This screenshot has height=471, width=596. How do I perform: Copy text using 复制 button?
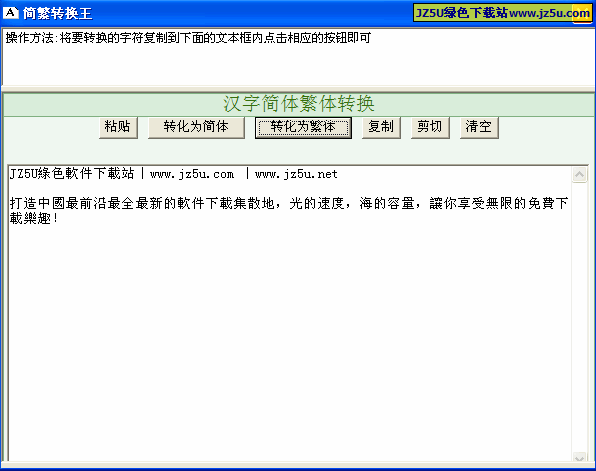coord(381,127)
